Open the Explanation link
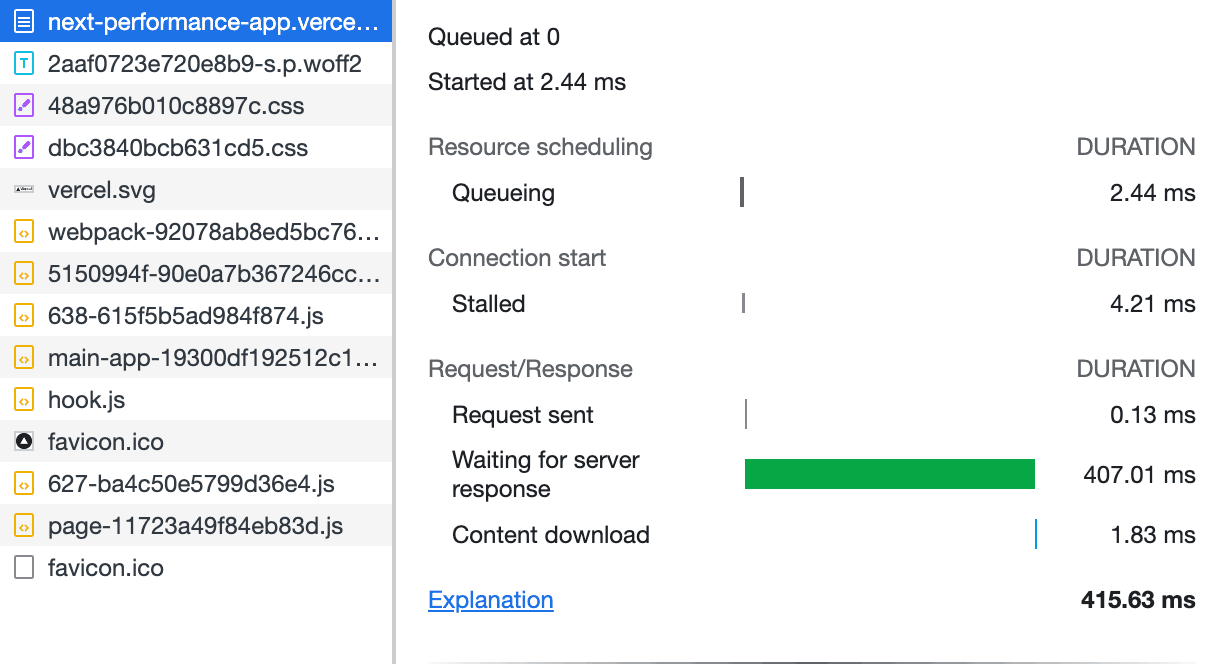Viewport: 1220px width, 664px height. point(490,600)
